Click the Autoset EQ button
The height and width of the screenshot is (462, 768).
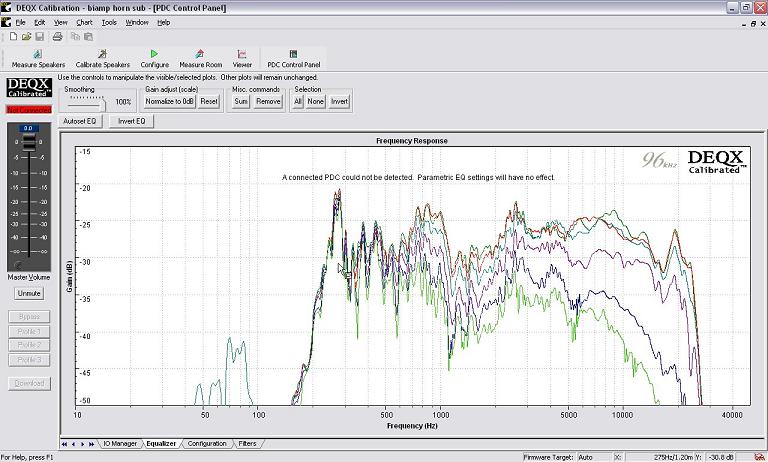click(80, 121)
